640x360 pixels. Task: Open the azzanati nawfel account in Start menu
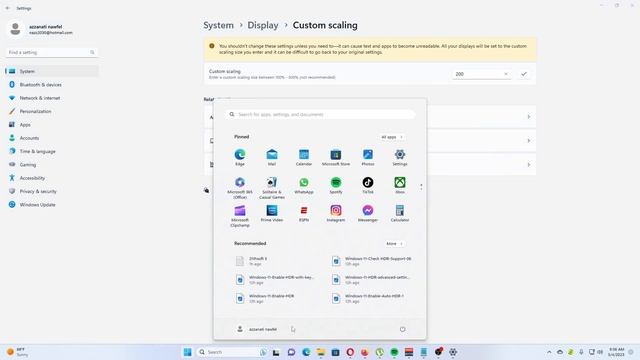tap(257, 329)
